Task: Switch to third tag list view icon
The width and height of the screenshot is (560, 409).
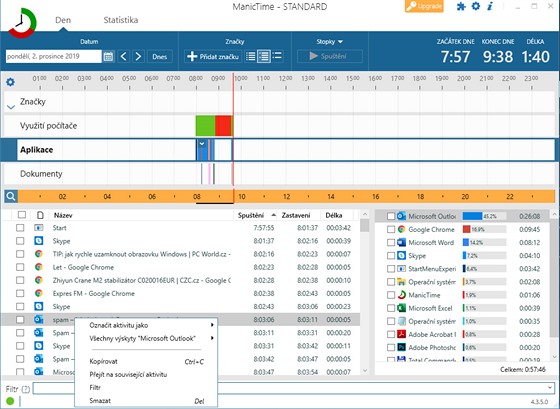Action: 277,56
